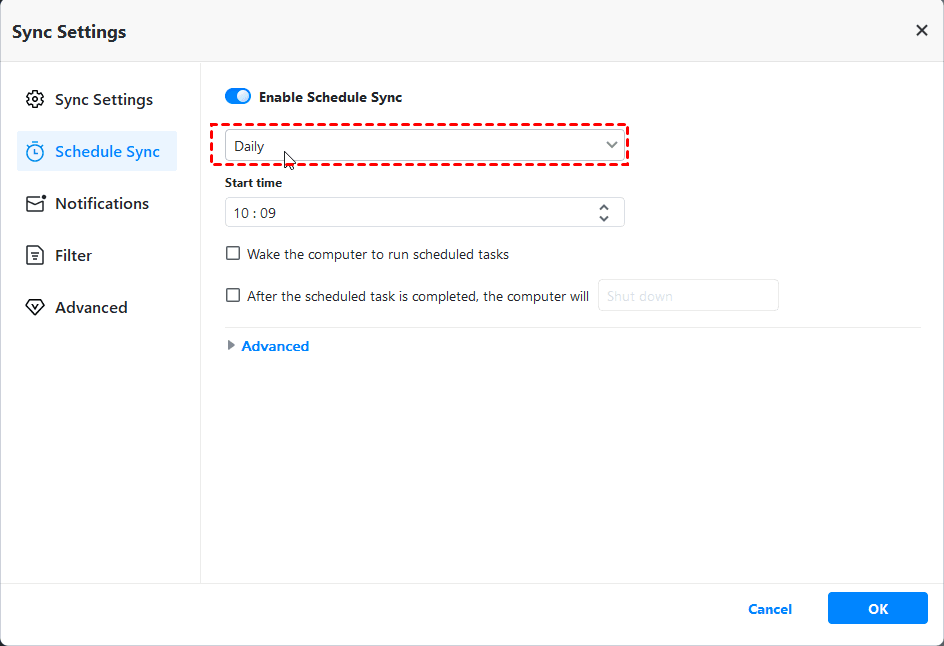Decrease start time with down arrow
This screenshot has height=646, width=944.
pyautogui.click(x=604, y=218)
